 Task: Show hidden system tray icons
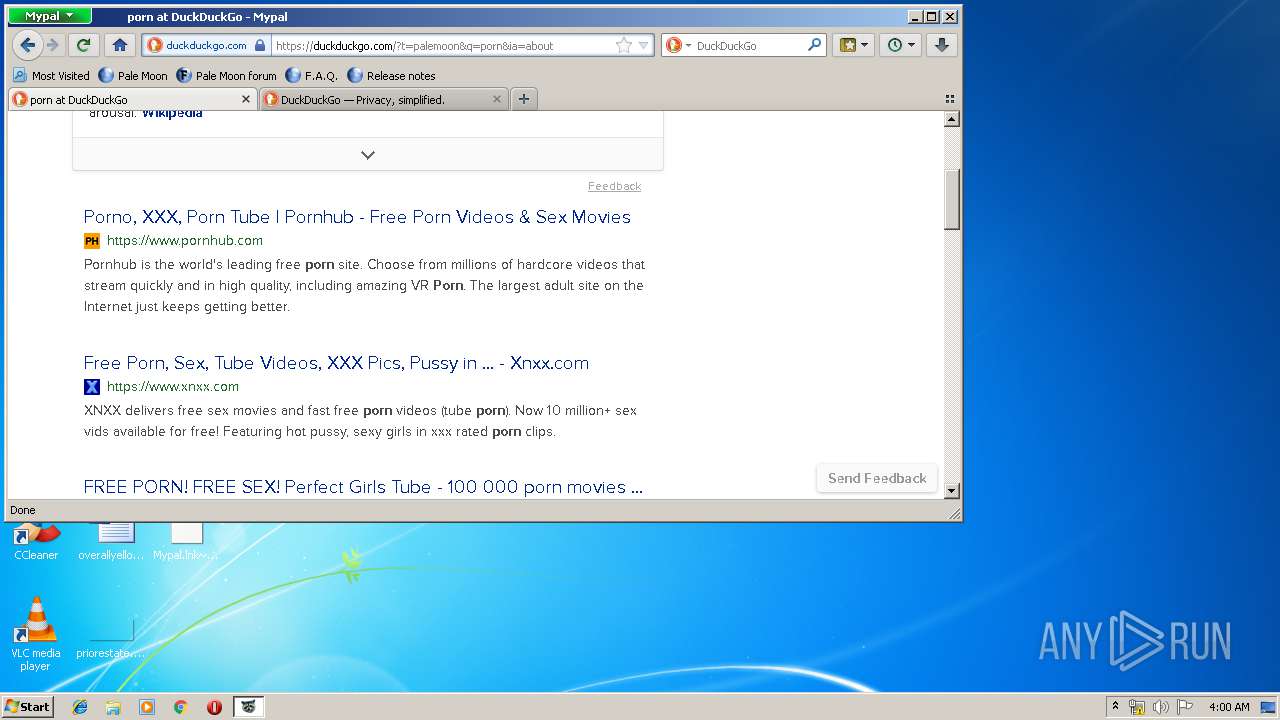1115,706
